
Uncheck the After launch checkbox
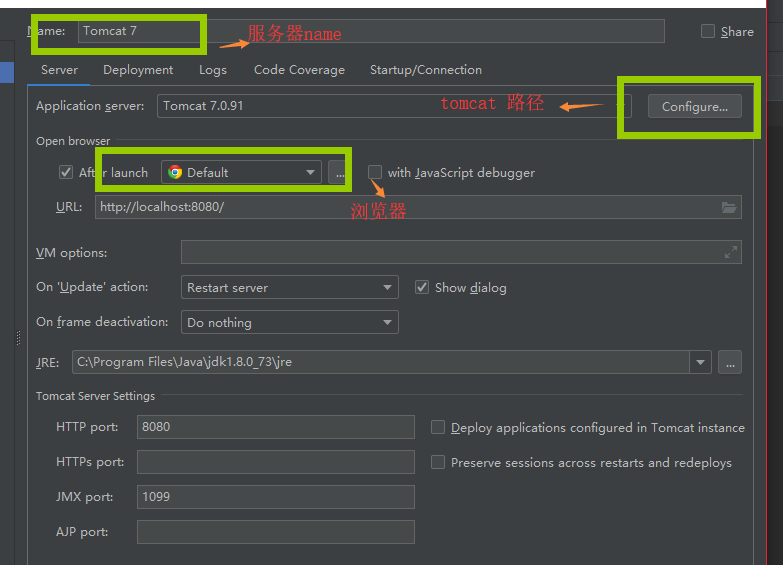66,172
